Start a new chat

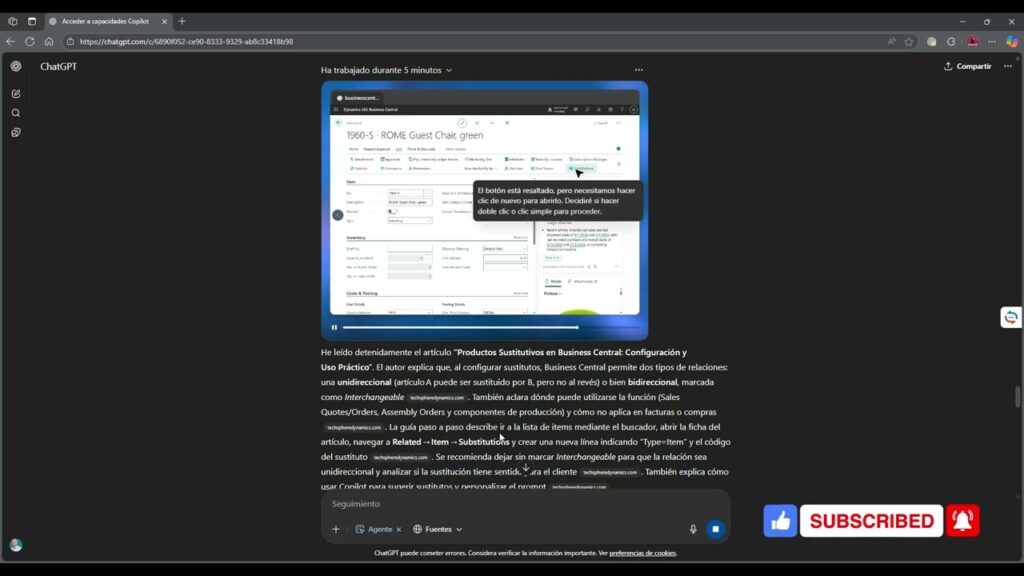coord(16,94)
